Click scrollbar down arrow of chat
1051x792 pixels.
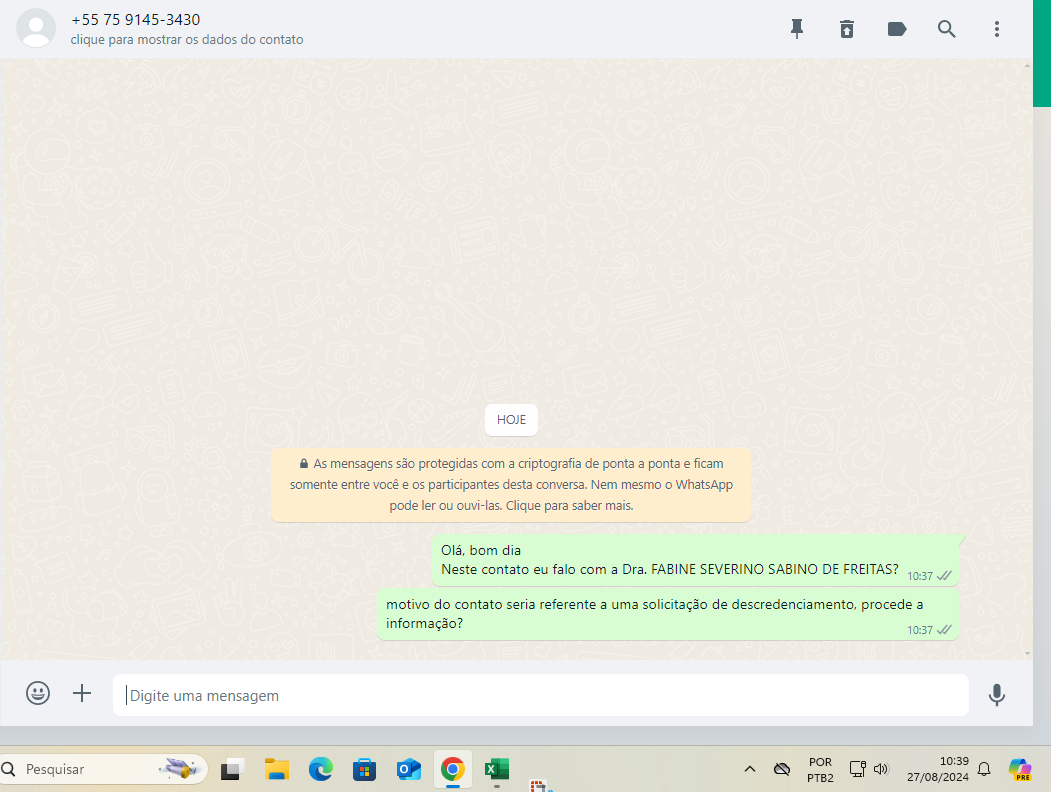pyautogui.click(x=1028, y=653)
